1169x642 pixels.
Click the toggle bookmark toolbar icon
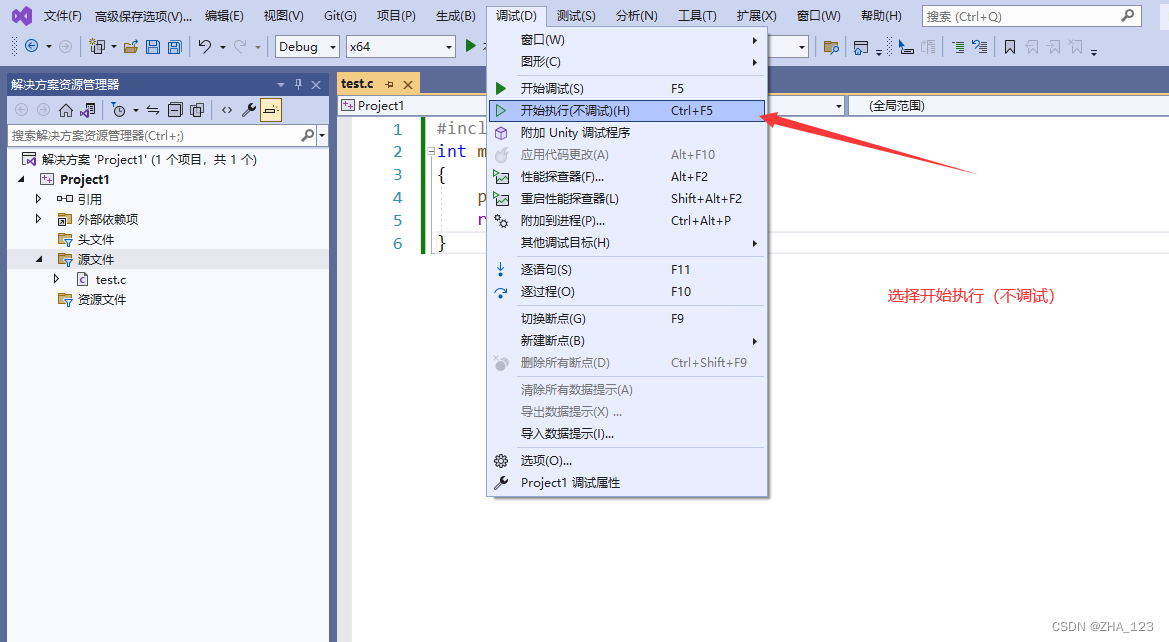pos(1009,47)
